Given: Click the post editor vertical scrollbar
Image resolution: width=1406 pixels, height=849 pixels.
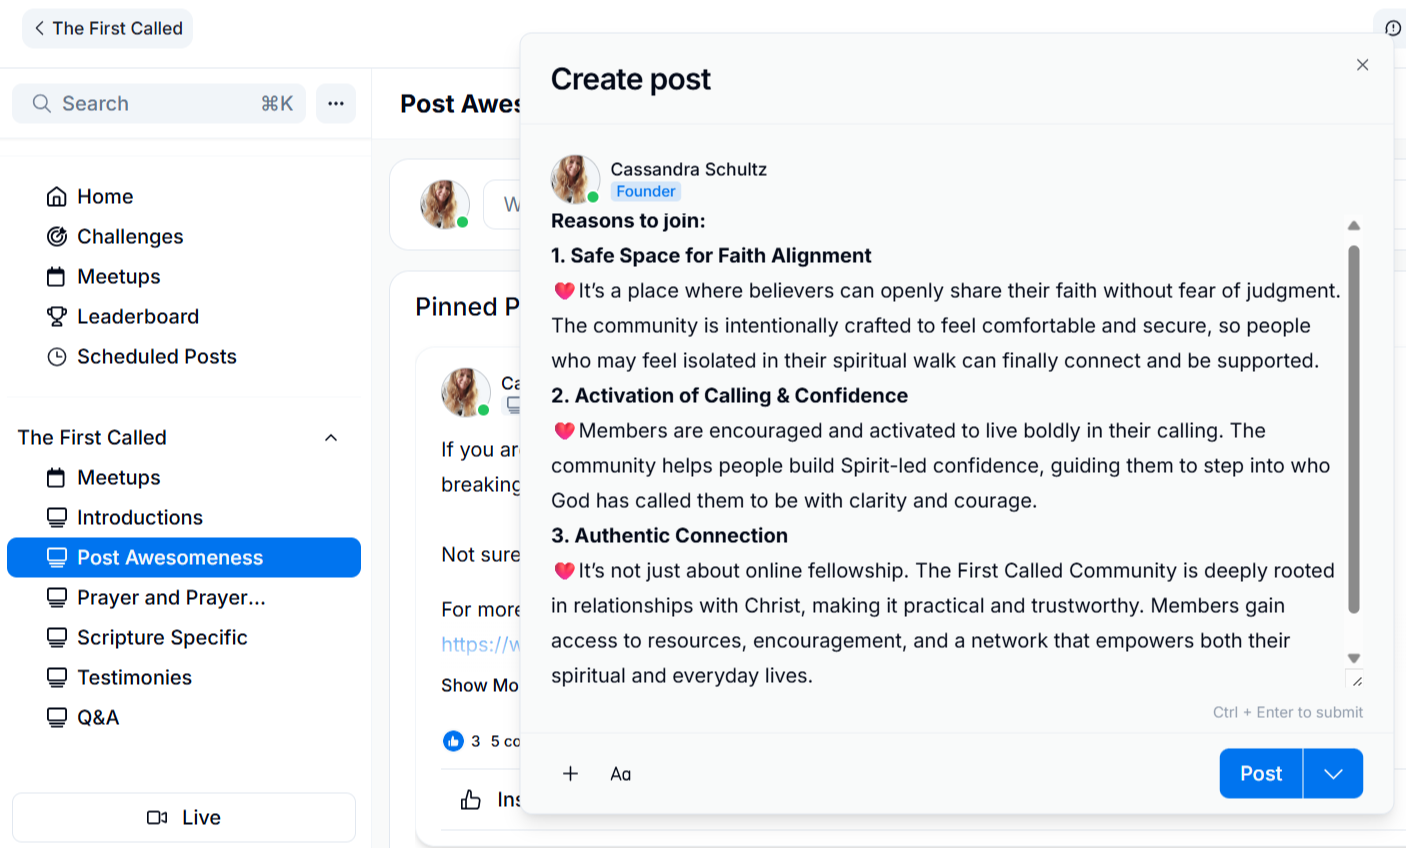Looking at the screenshot, I should (1353, 430).
